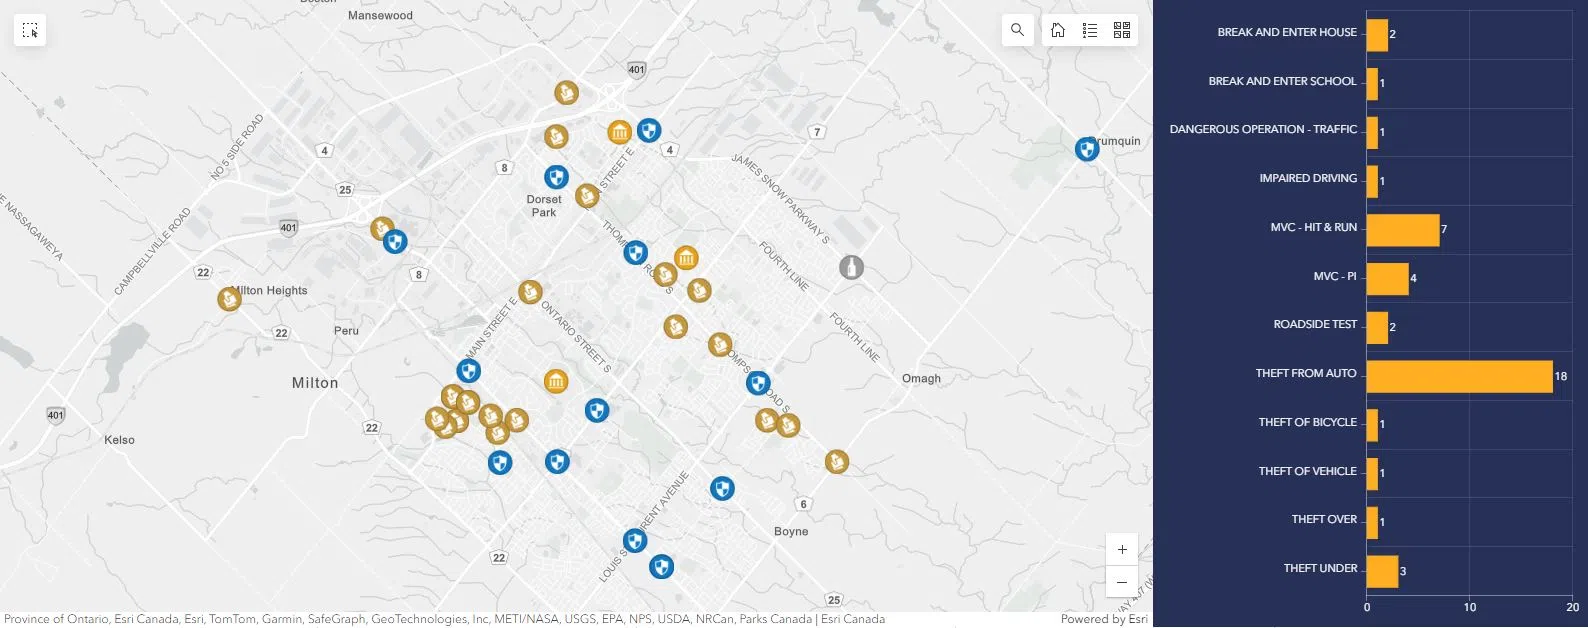Open the basemap gallery grid
The width and height of the screenshot is (1588, 628).
(x=1122, y=30)
